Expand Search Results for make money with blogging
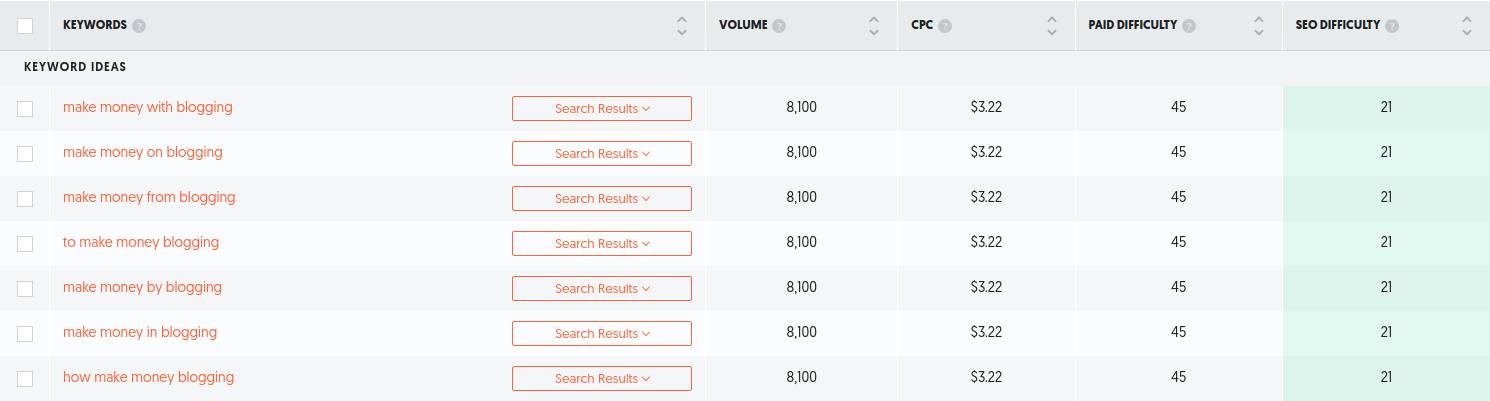This screenshot has height=401, width=1490. click(602, 109)
